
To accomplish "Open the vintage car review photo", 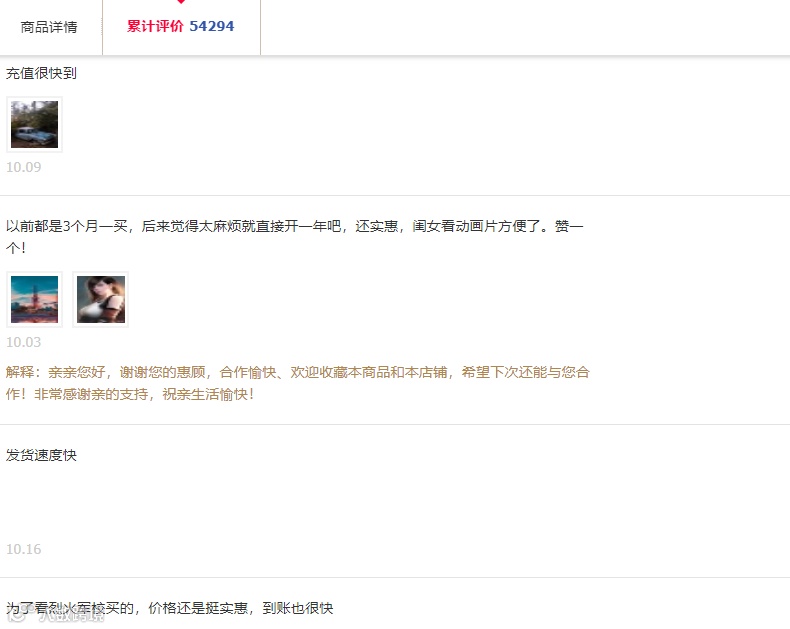I will pyautogui.click(x=34, y=124).
